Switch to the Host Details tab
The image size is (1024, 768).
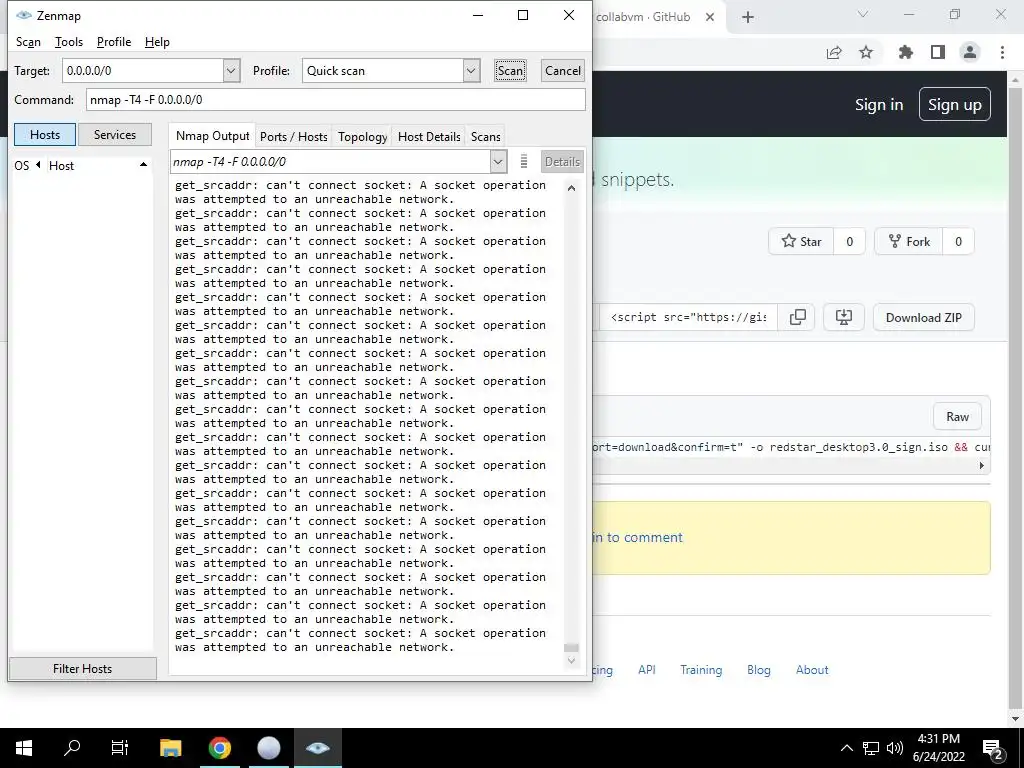429,136
